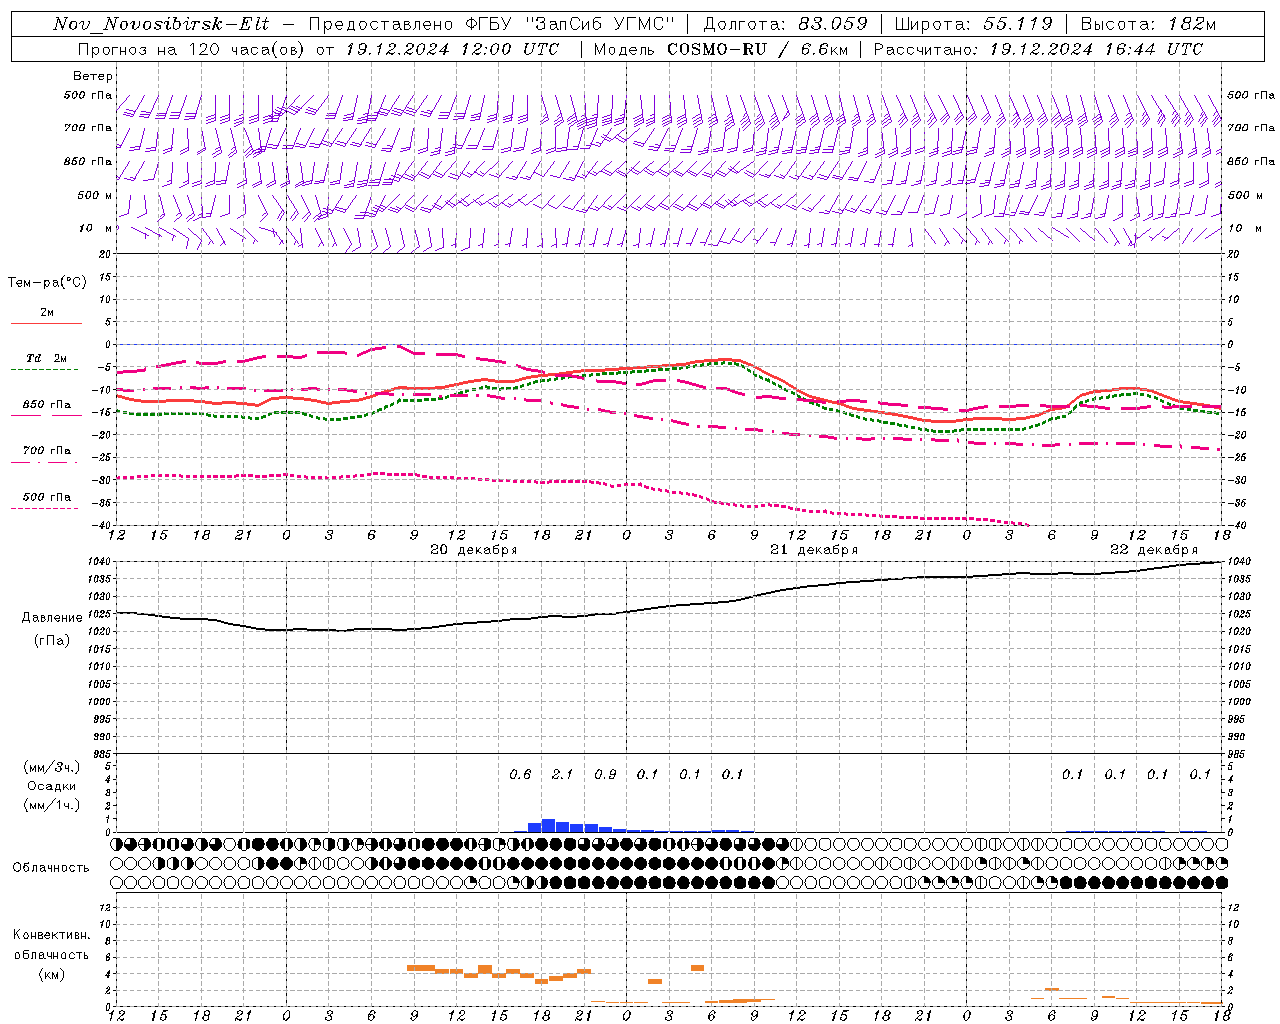The height and width of the screenshot is (1024, 1280).
Task: Click the Облачность row label
Action: pos(51,867)
